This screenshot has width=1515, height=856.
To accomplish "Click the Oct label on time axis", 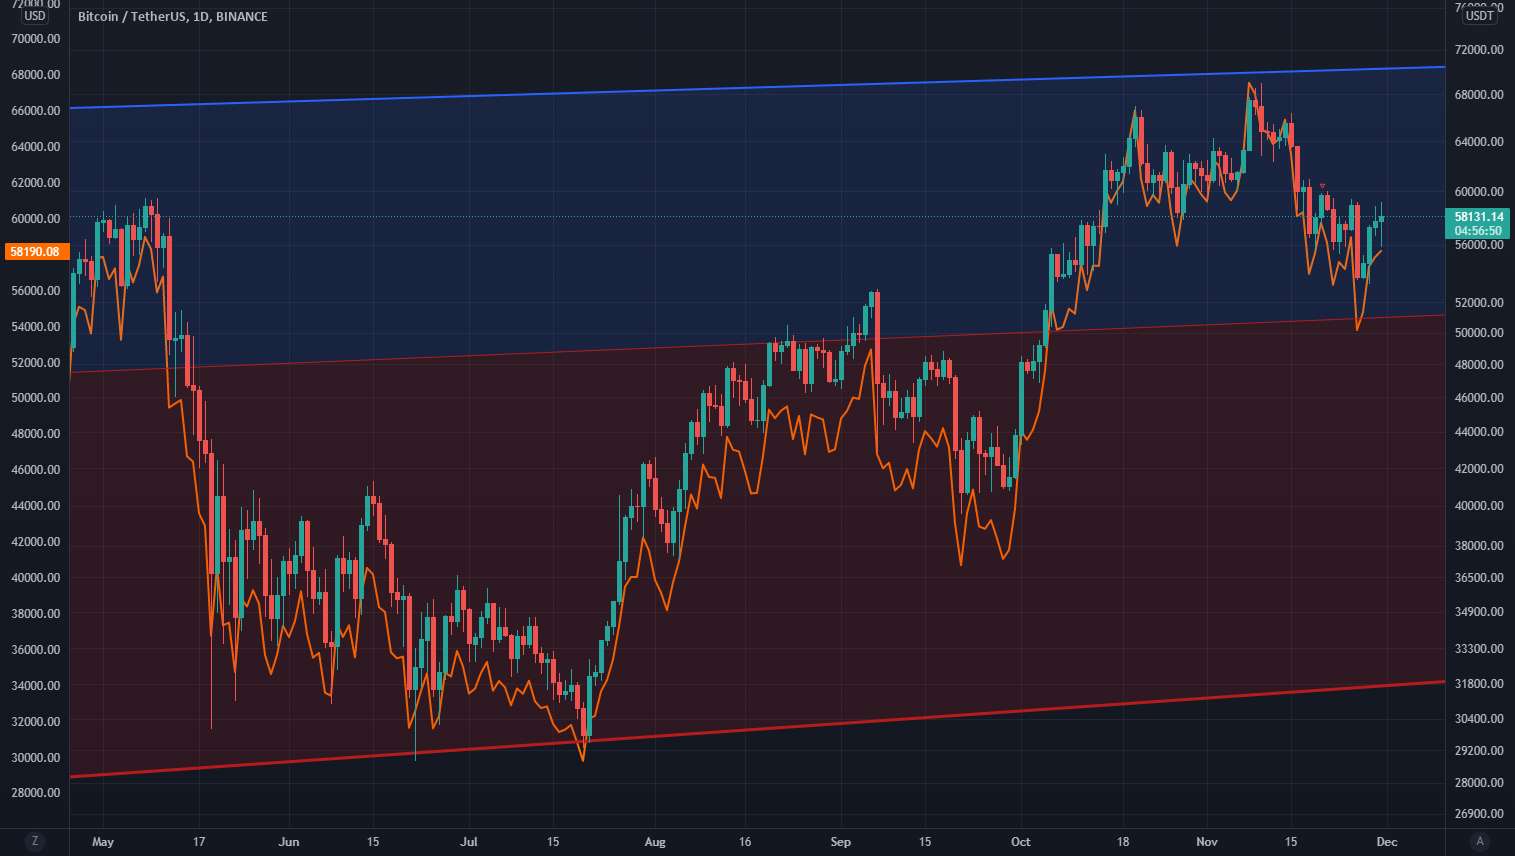I will (1021, 842).
